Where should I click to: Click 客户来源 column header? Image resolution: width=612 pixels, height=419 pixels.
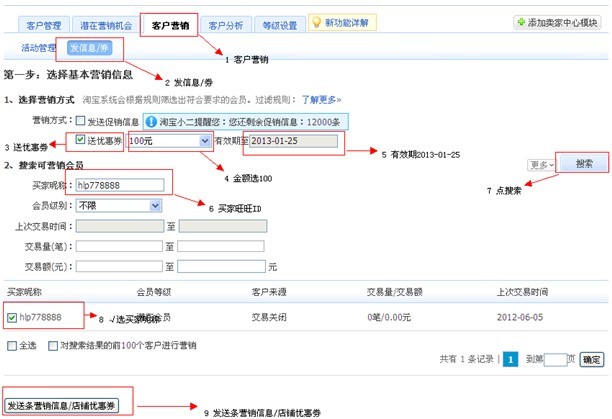tap(269, 292)
